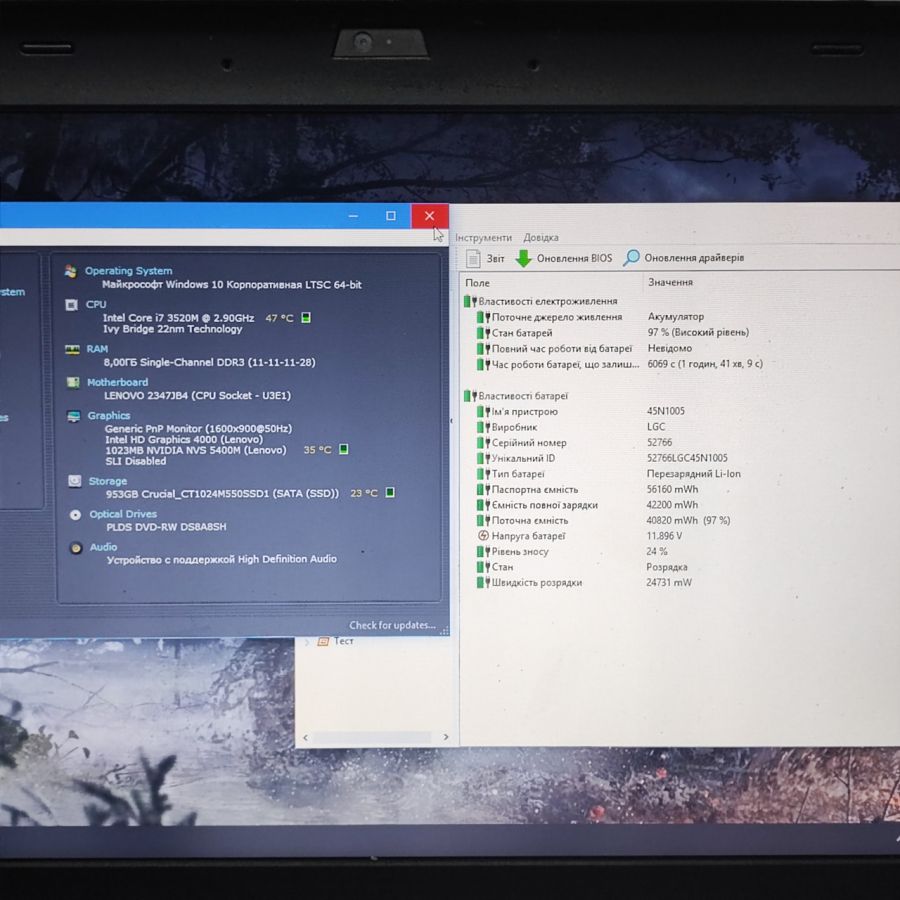
Task: Click the battery icon beside Рівень зносу
Action: [483, 552]
